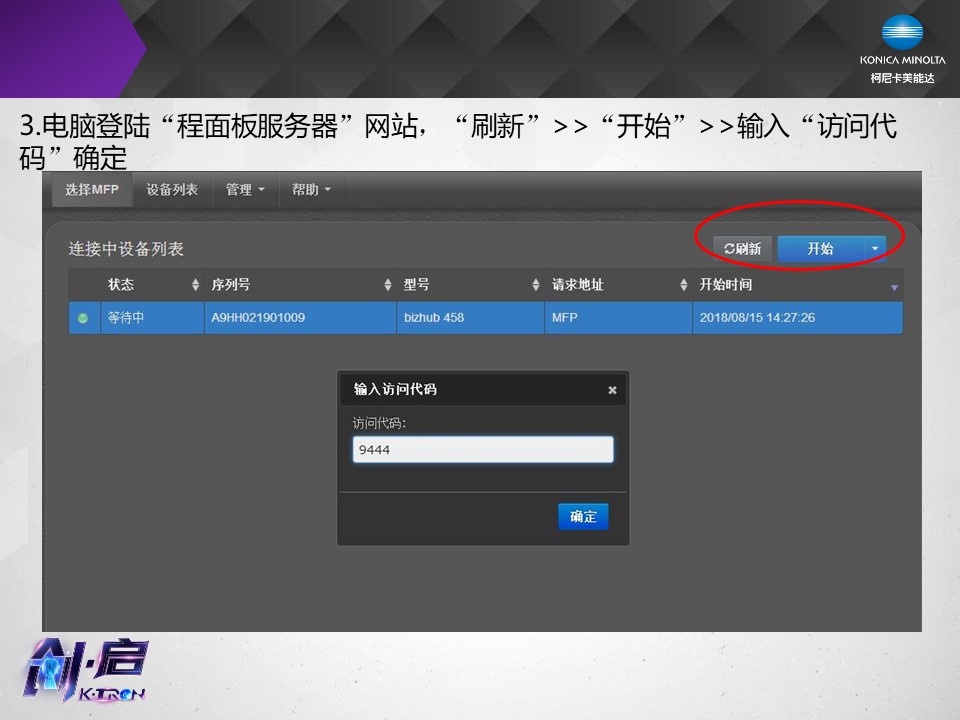Select the serial number A9HH021901009 cell
This screenshot has width=960, height=720.
tap(258, 318)
